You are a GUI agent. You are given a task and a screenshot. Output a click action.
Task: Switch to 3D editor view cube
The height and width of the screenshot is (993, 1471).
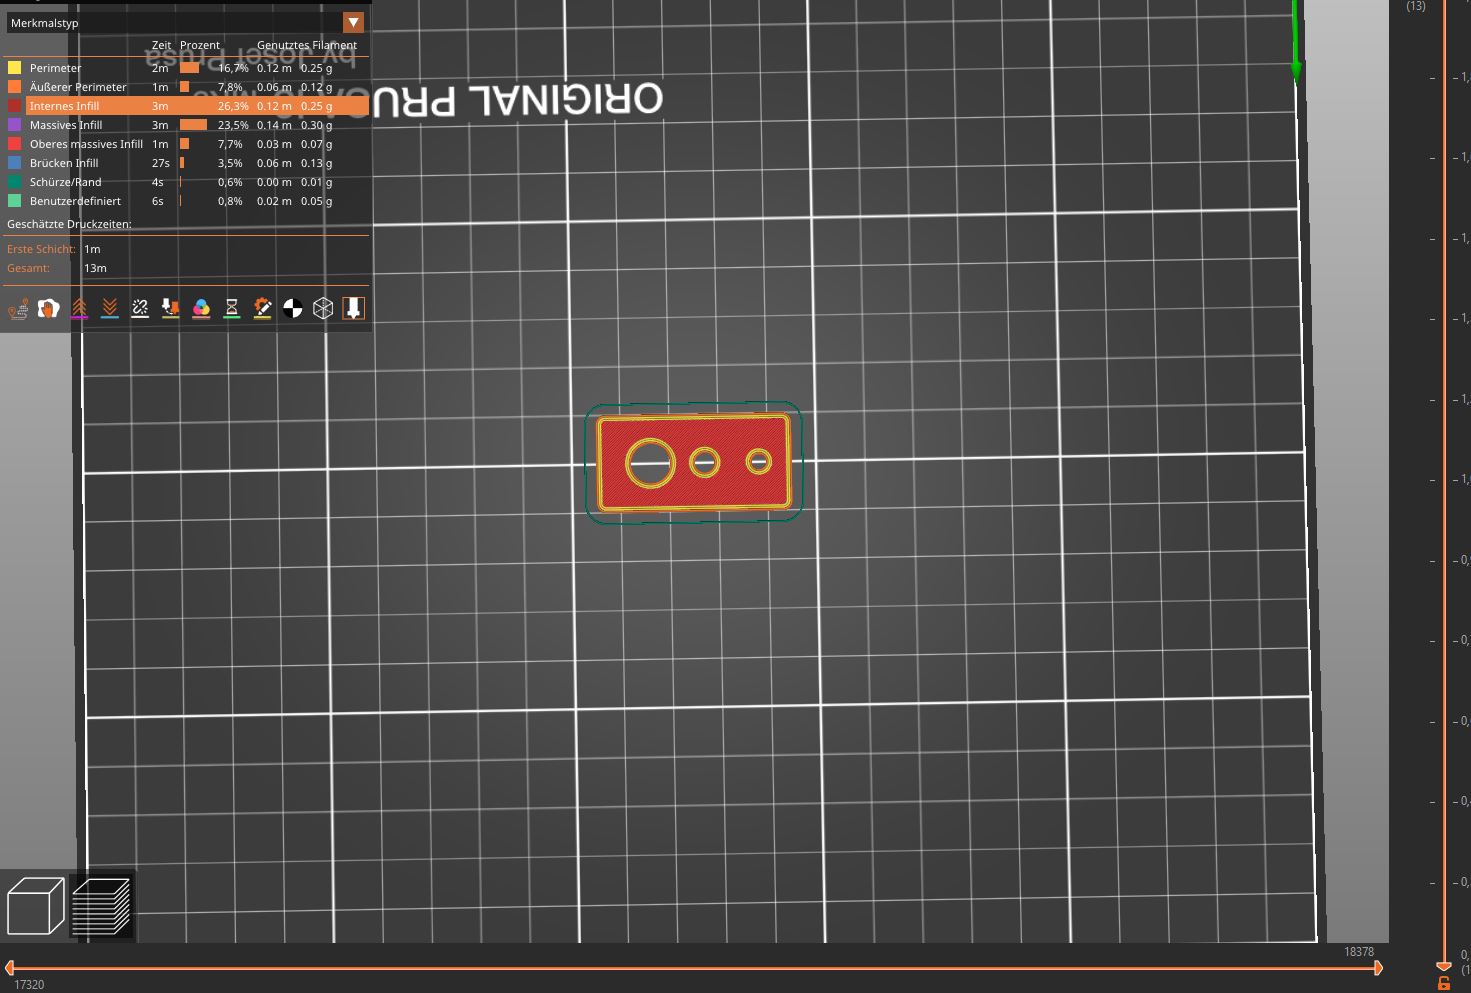click(x=35, y=906)
